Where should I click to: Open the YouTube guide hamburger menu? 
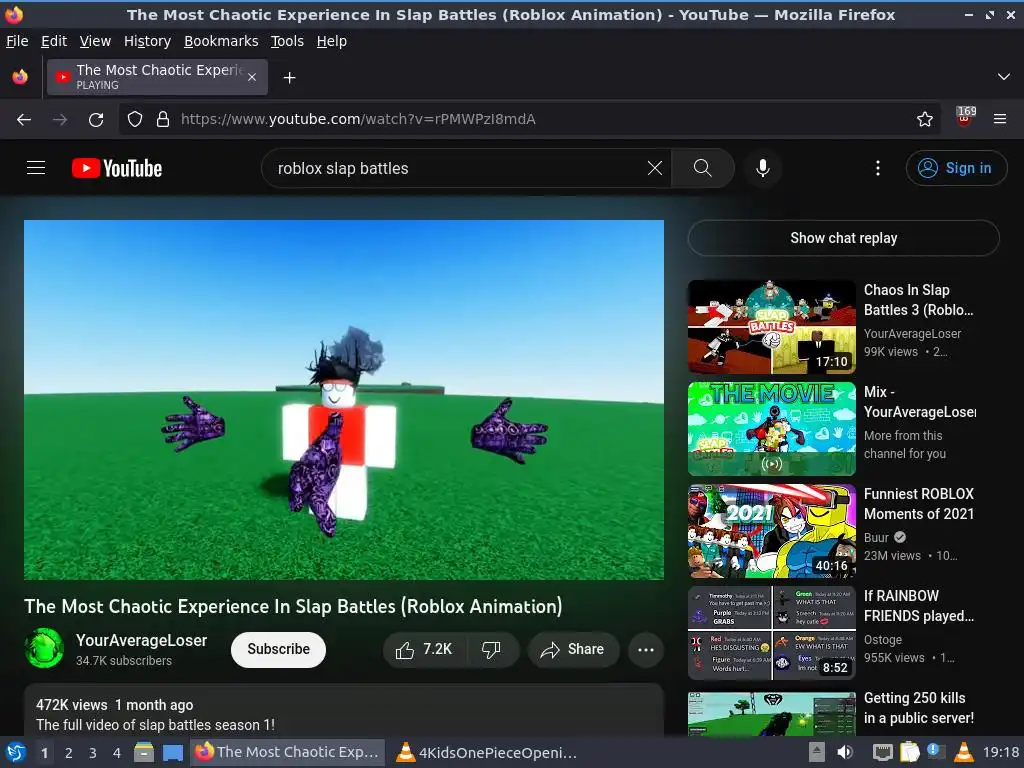(36, 168)
